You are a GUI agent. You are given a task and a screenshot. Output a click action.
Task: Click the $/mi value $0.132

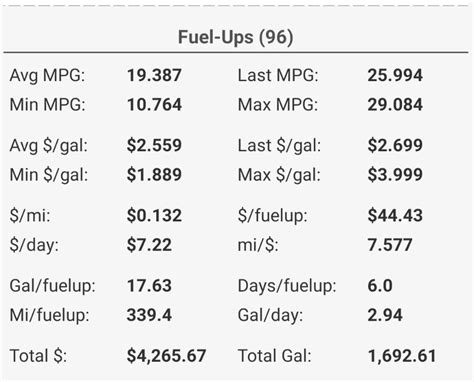154,215
